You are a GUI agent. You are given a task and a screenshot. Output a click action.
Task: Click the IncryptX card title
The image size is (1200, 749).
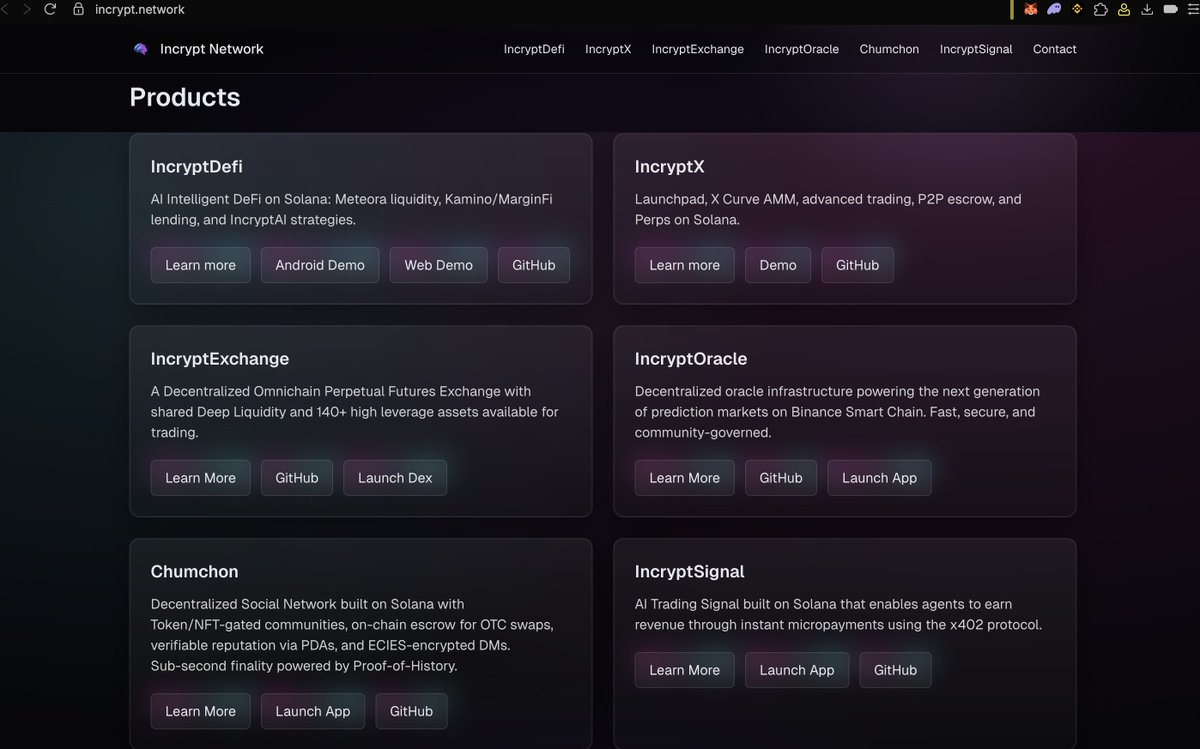670,167
